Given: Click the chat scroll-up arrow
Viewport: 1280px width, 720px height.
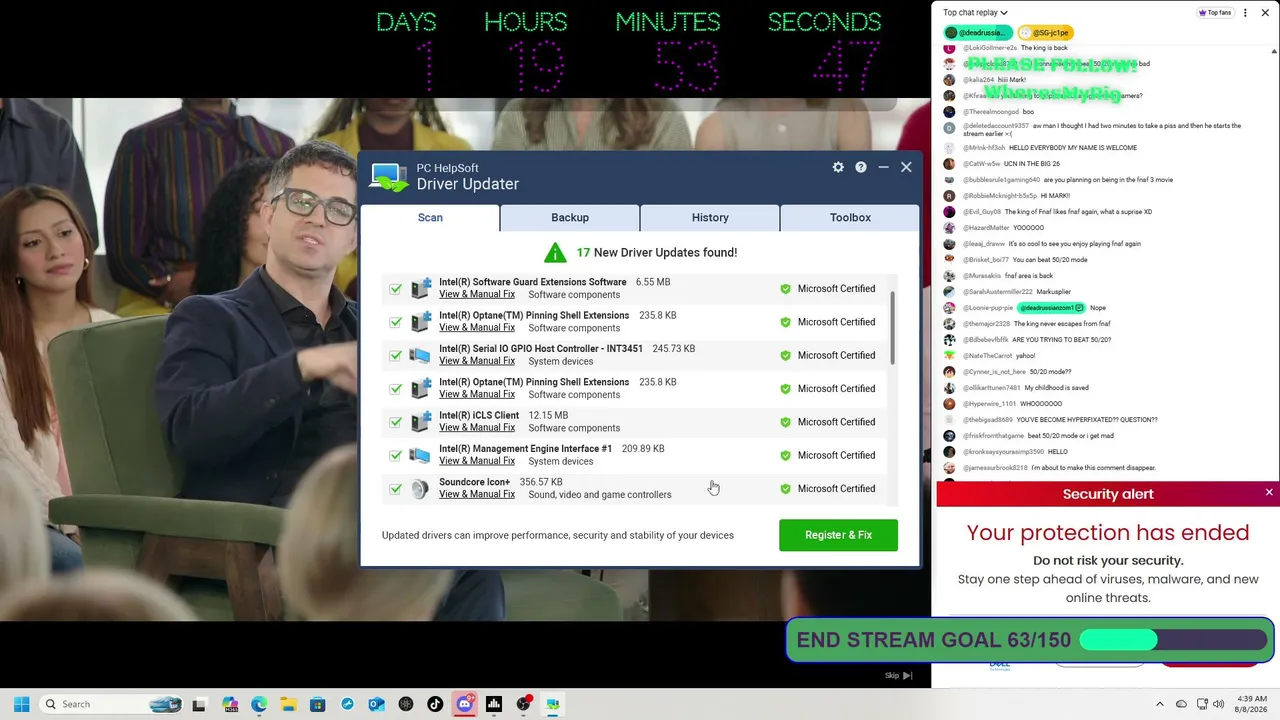Looking at the screenshot, I should (1272, 50).
